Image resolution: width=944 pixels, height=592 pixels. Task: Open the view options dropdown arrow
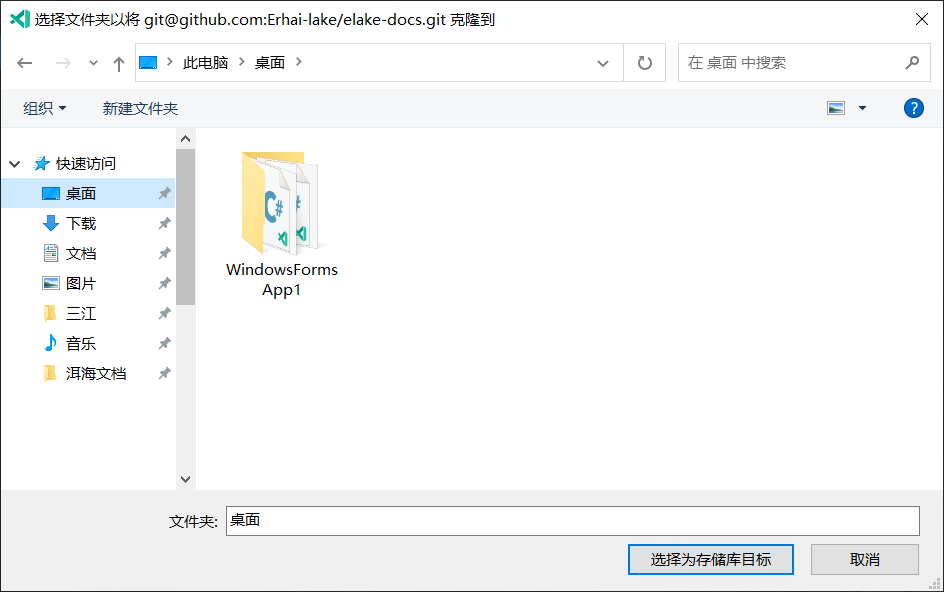pyautogui.click(x=862, y=108)
